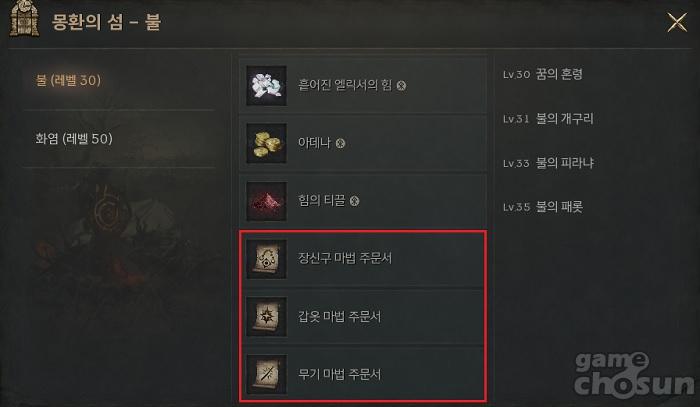Select the 불 (레벨 30) tab
Screen dimensions: 700x407
(x=68, y=81)
